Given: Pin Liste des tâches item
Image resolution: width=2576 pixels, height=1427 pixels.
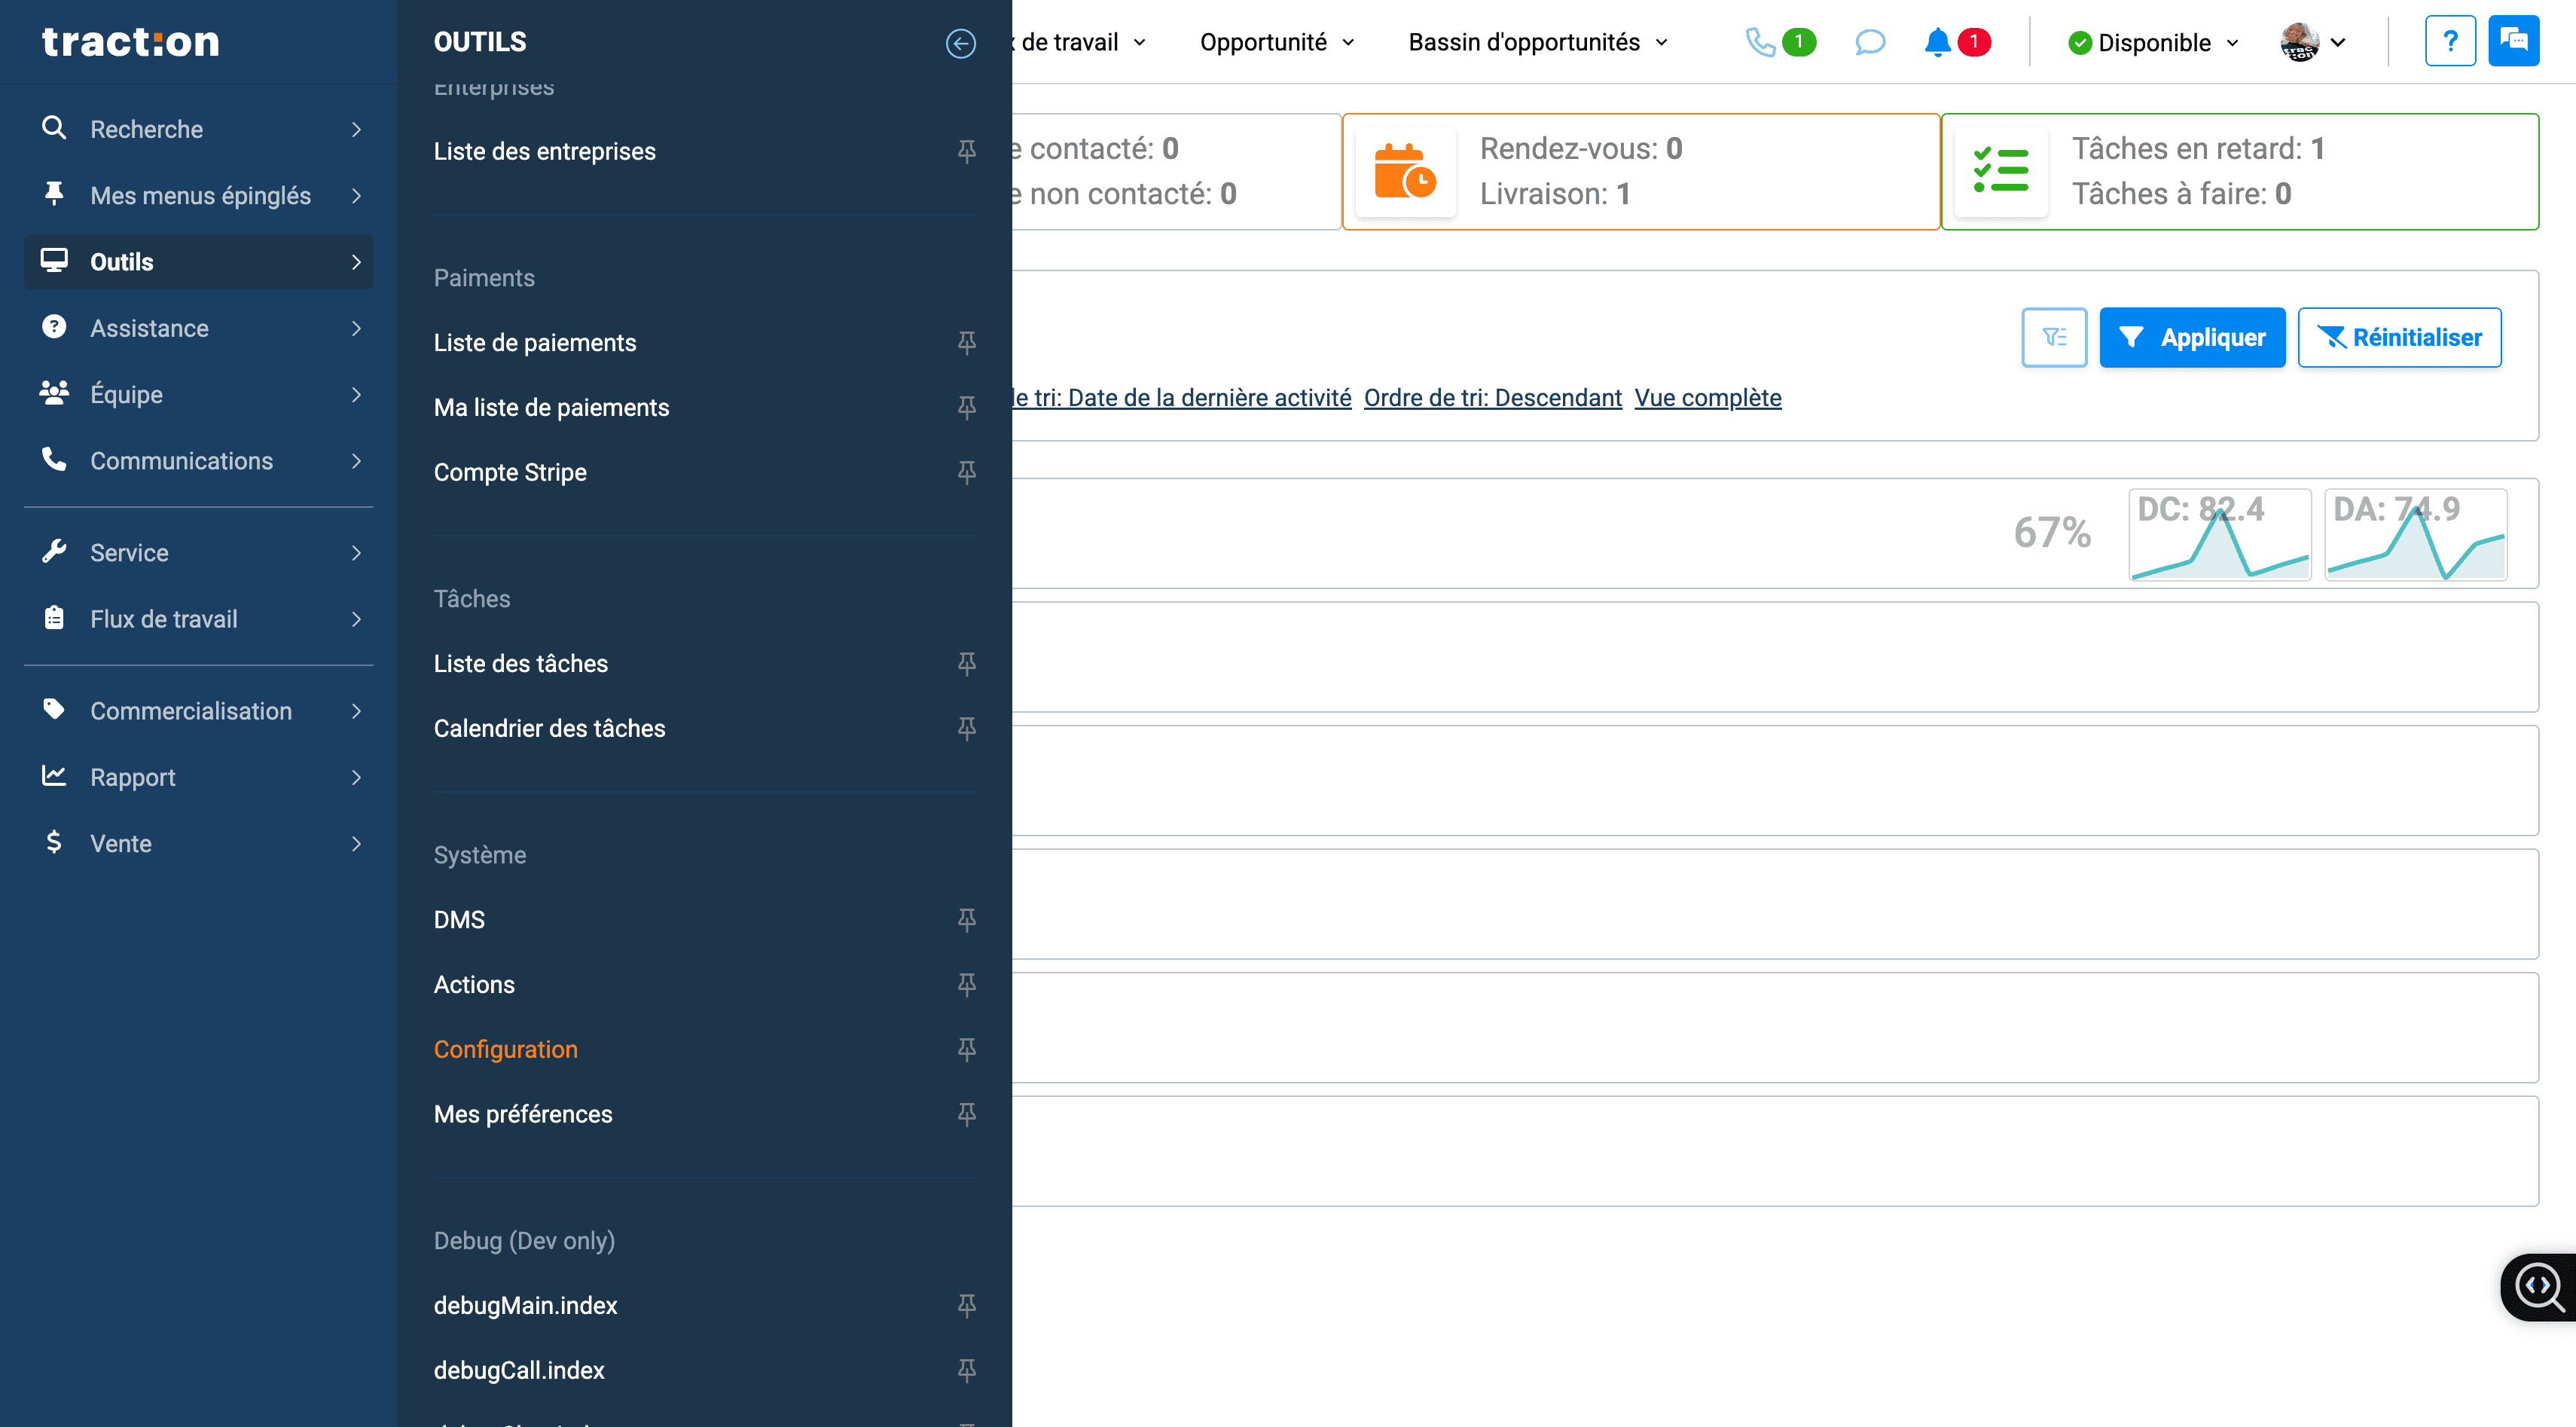Looking at the screenshot, I should 966,664.
